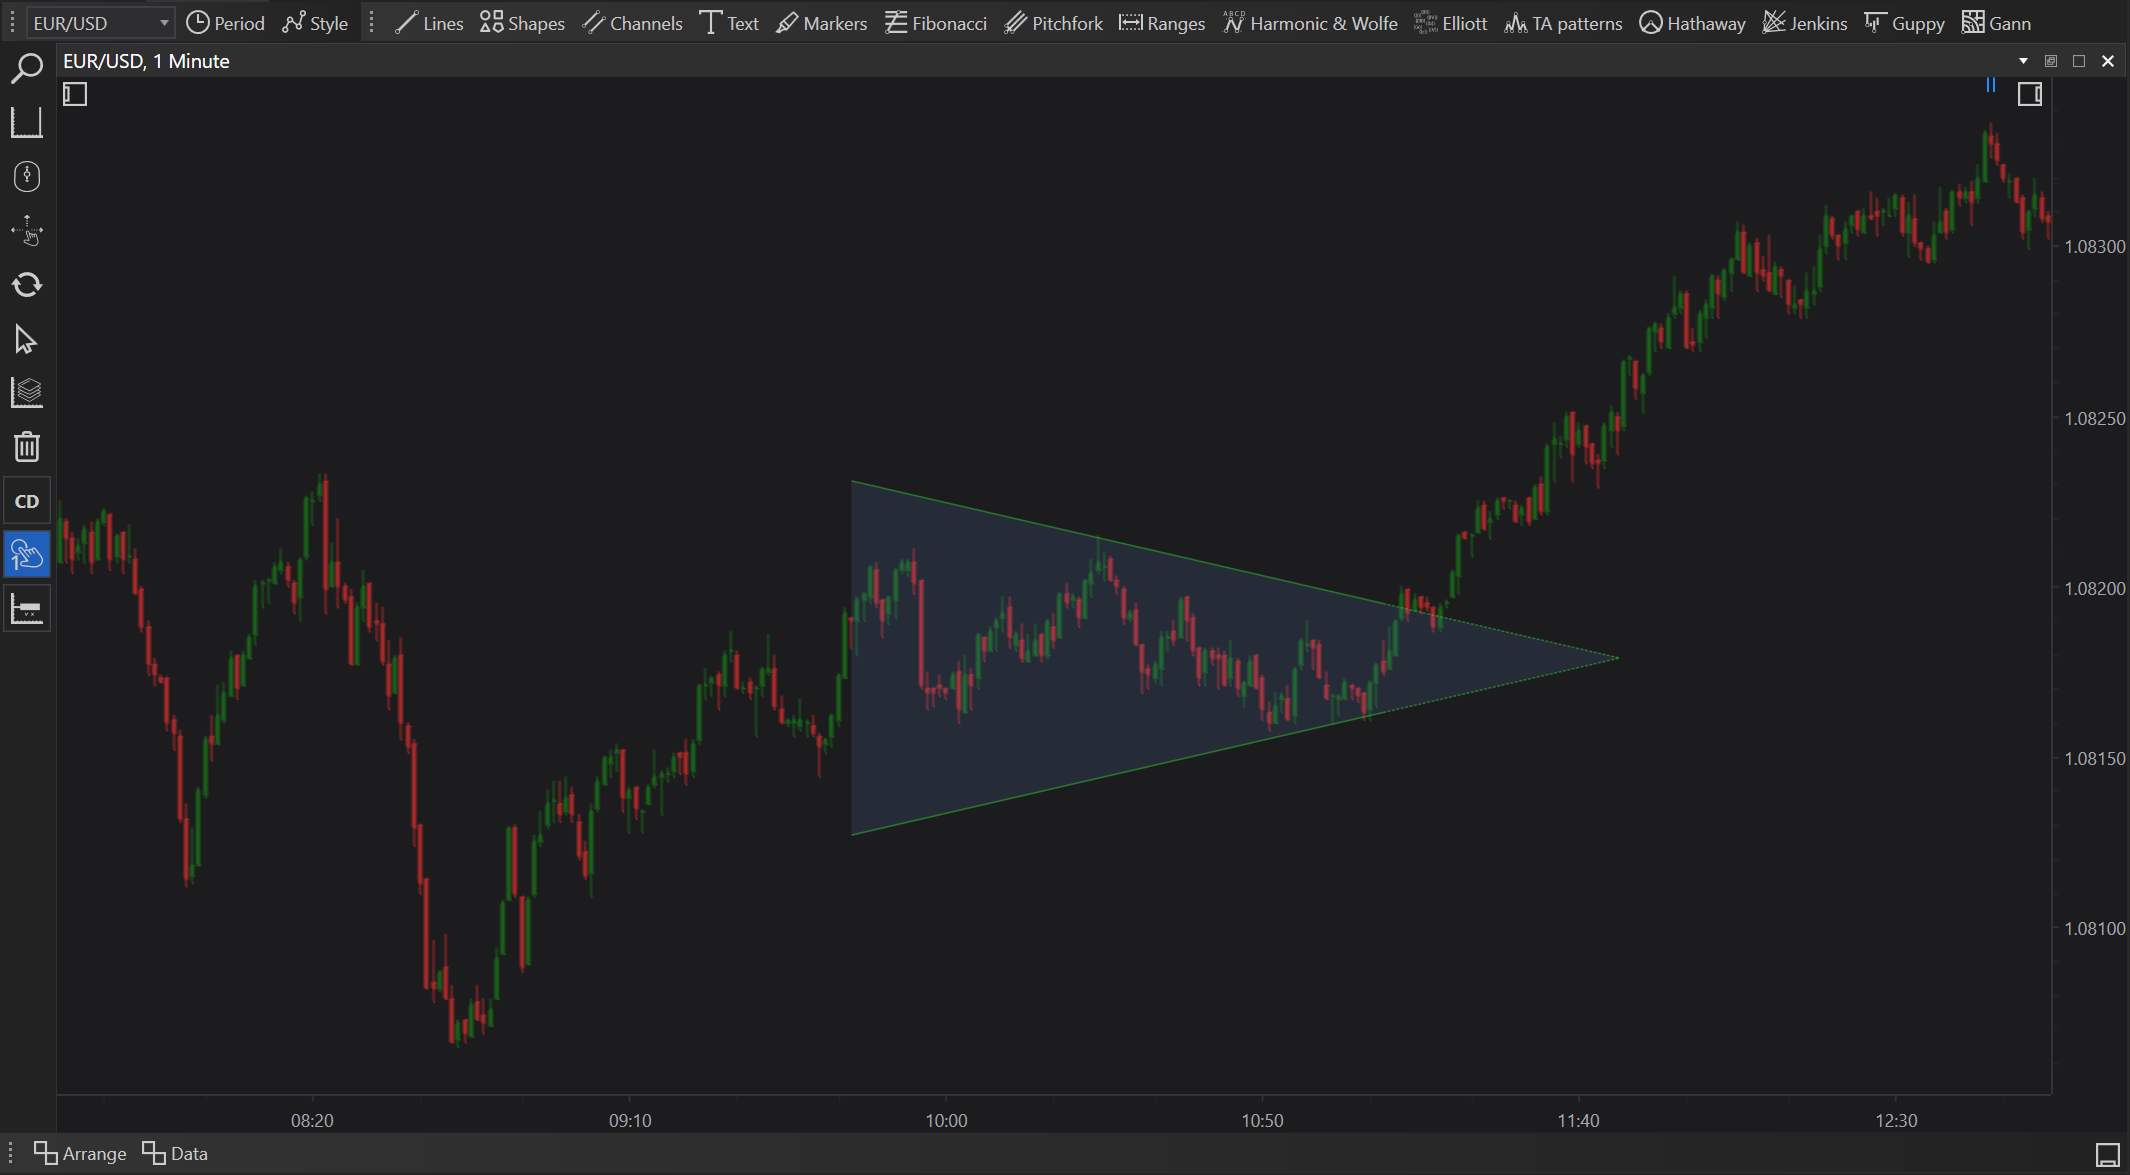
Task: Click the mouse scroll mode icon
Action: click(27, 177)
